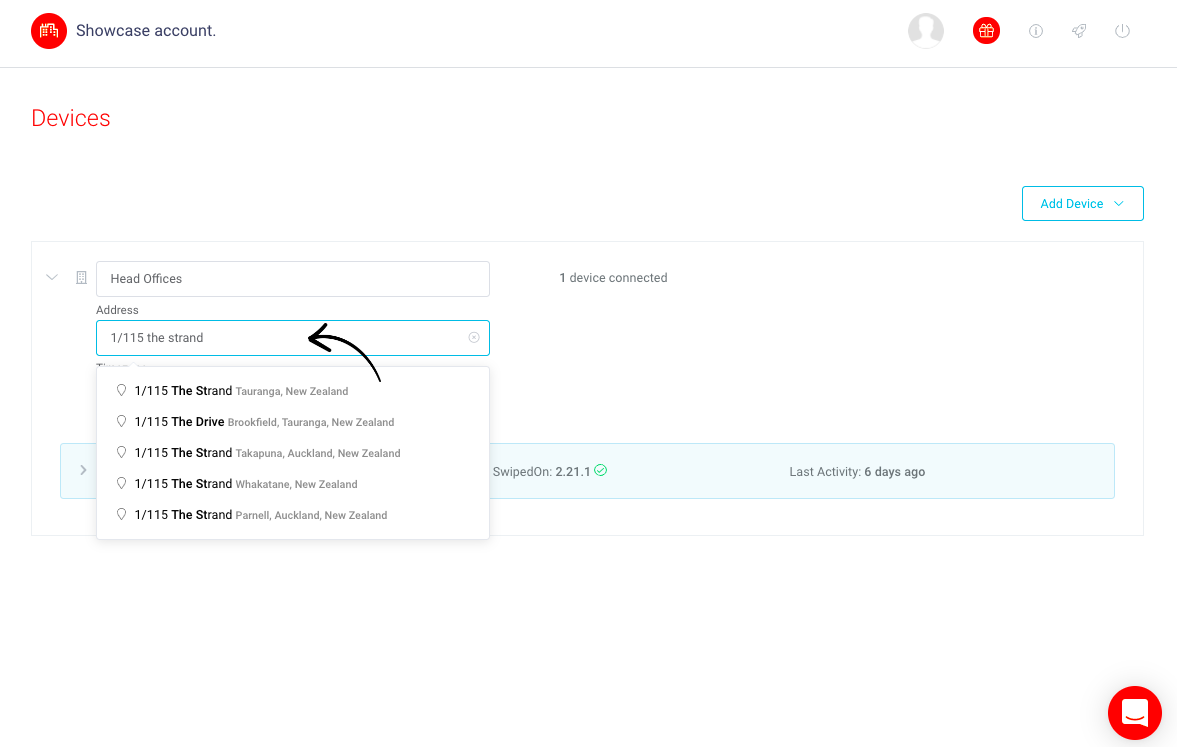Click the green check next to 2.21.1
Screen dimensions: 1177x747
pos(601,471)
